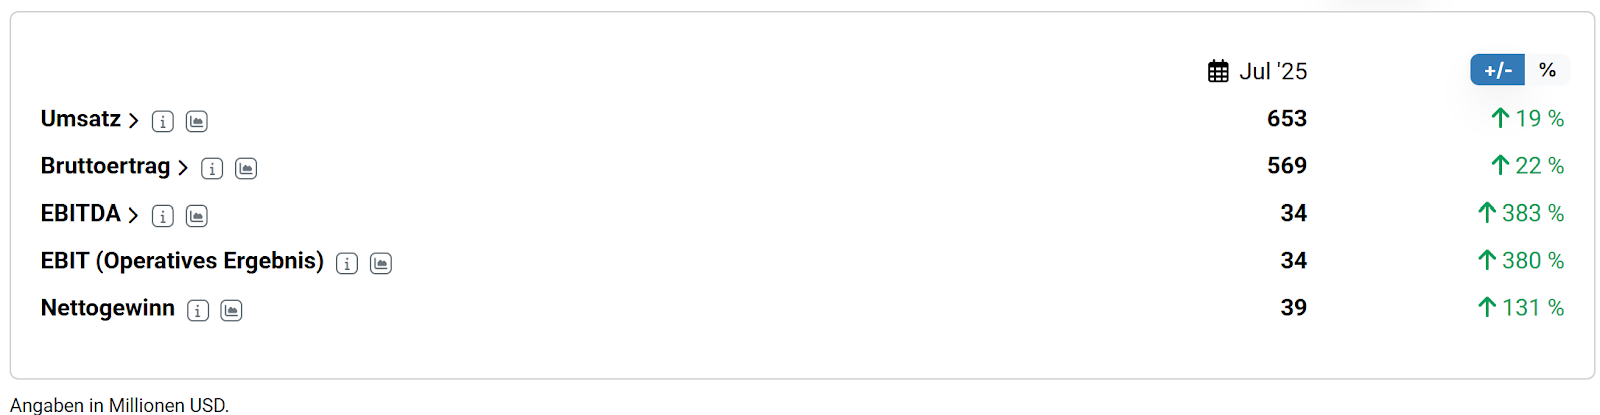Show chart icon for Nettogewinn
The image size is (1600, 415).
point(232,311)
